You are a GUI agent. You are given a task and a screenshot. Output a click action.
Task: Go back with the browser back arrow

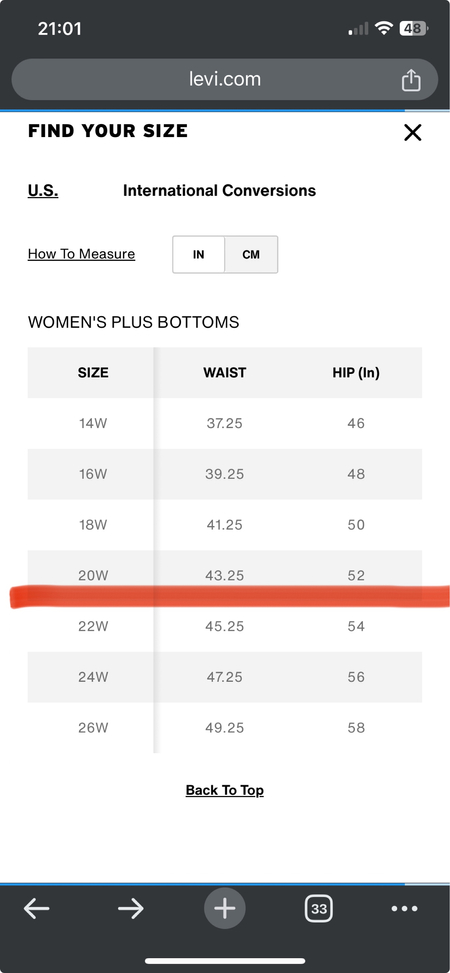36,909
